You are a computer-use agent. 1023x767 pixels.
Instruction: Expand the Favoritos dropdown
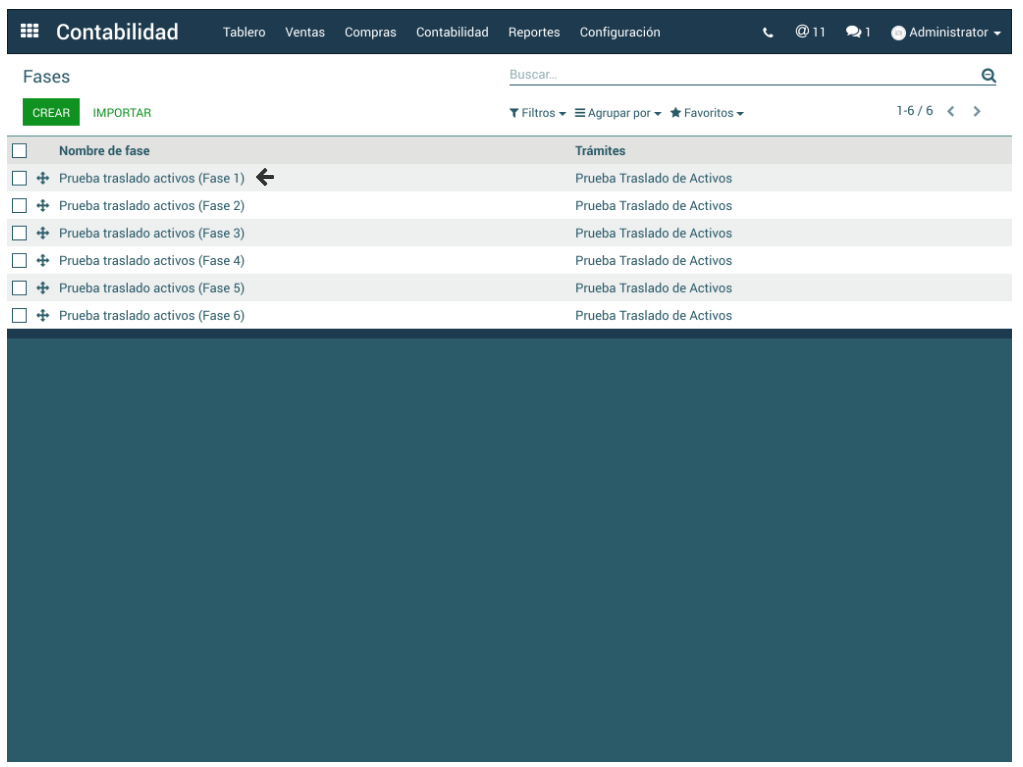coord(707,113)
